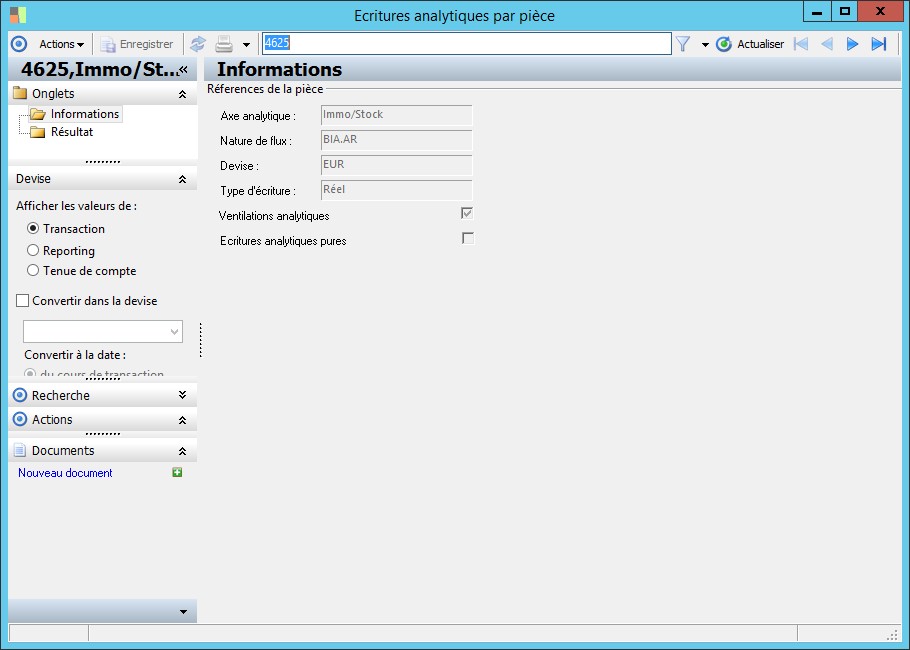Select the Informations tree item
Viewport: 910px width, 650px height.
click(85, 114)
